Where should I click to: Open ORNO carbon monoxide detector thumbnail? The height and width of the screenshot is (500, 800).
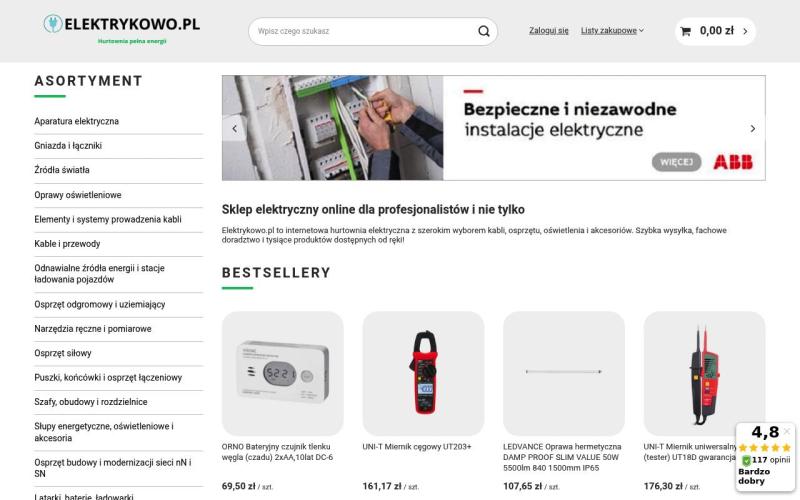pyautogui.click(x=283, y=373)
